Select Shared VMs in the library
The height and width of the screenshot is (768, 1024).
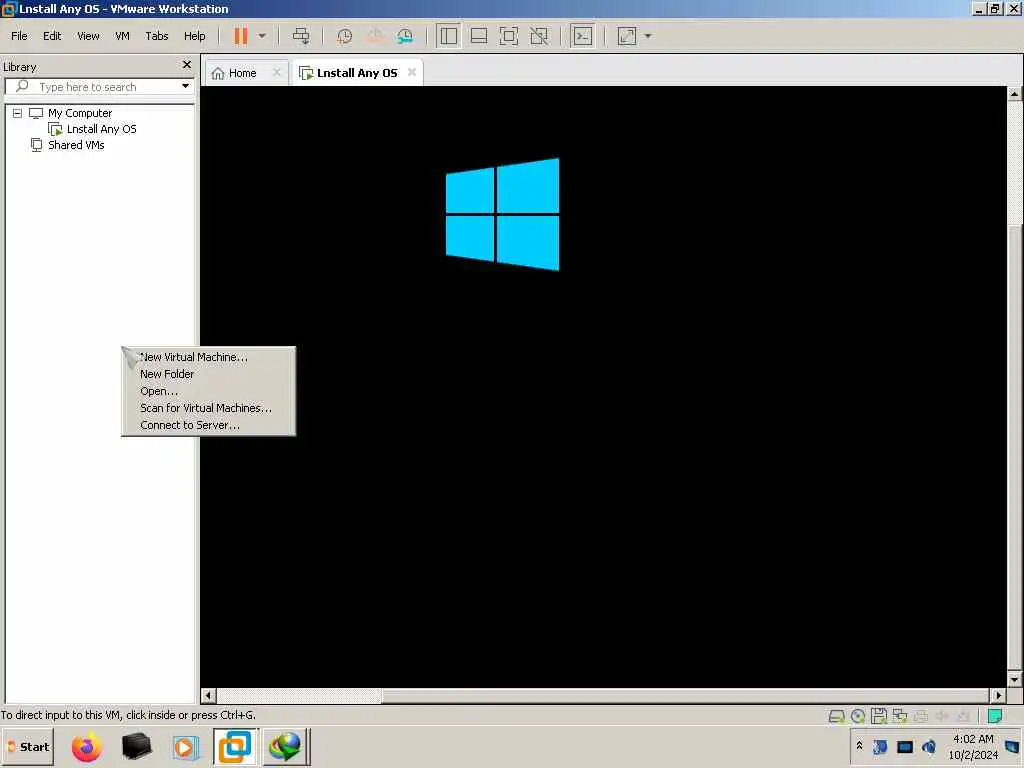click(x=76, y=145)
